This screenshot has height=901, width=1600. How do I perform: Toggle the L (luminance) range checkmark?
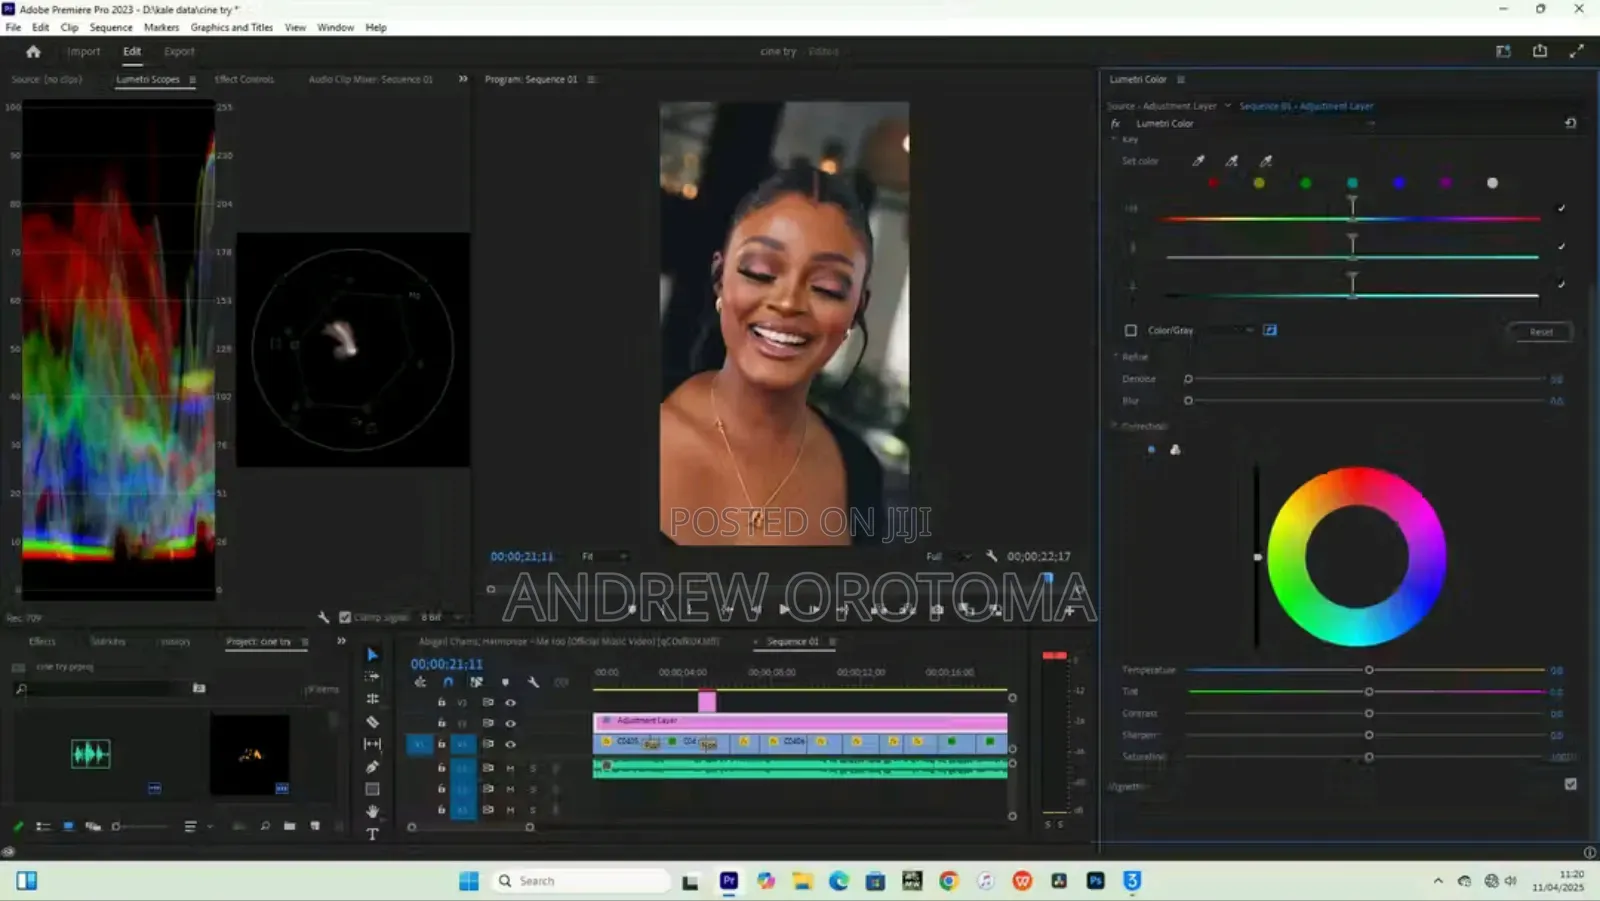click(x=1561, y=284)
